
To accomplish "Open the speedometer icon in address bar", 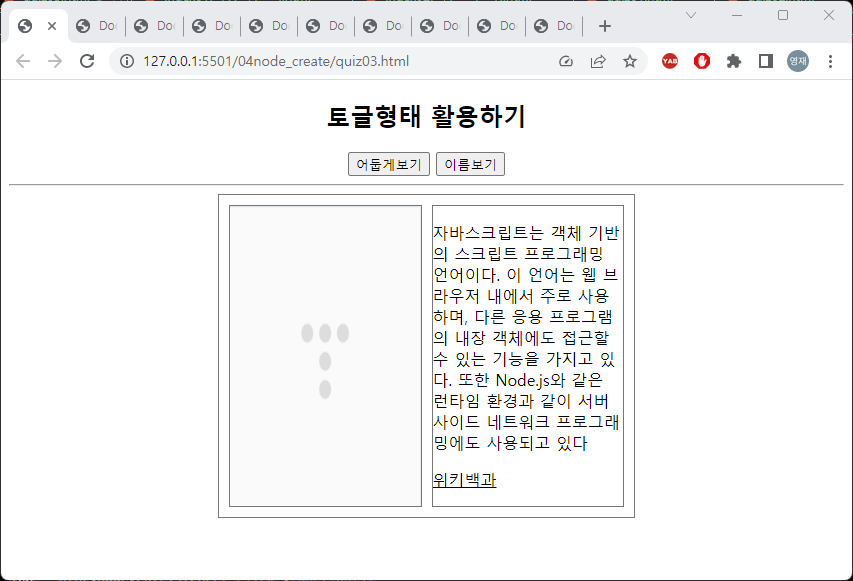I will (x=566, y=61).
